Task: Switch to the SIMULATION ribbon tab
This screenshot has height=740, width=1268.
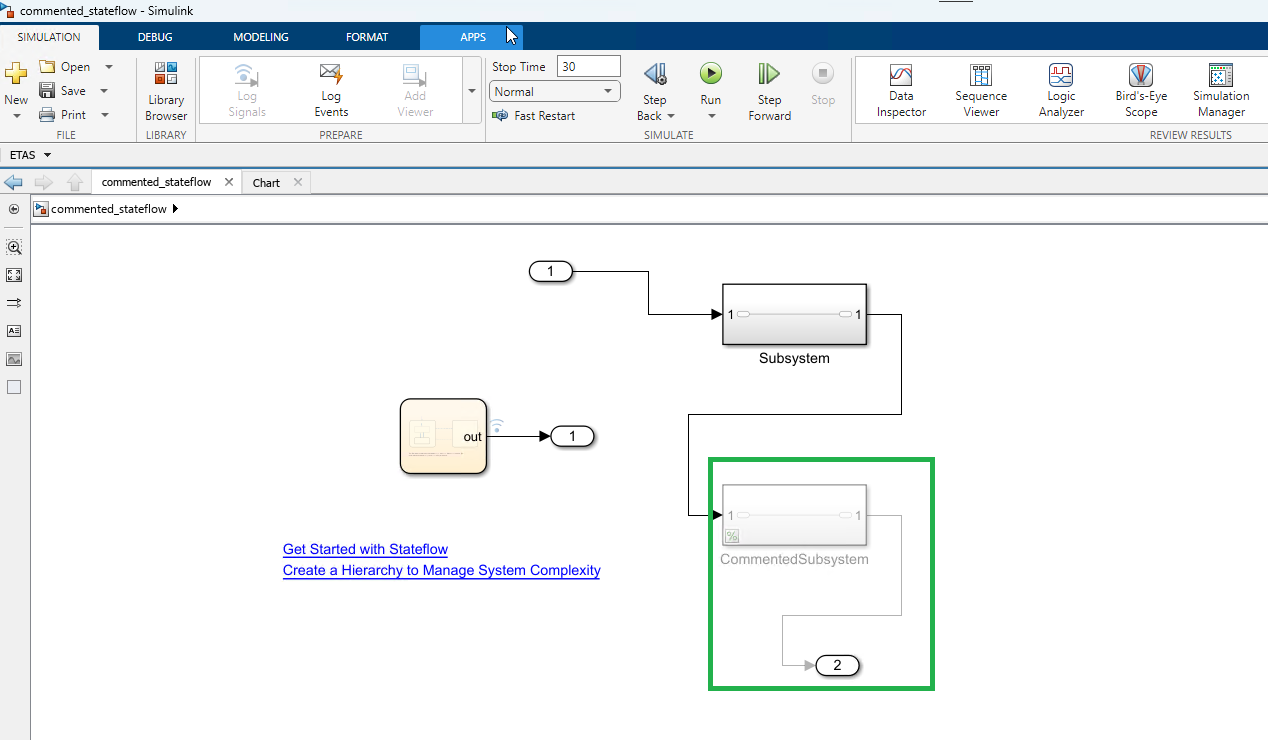Action: [x=49, y=37]
